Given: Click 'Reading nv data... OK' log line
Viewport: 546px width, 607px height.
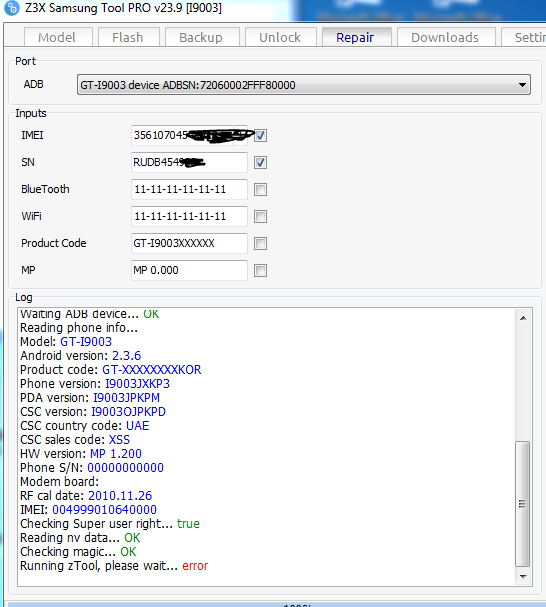Looking at the screenshot, I should 80,538.
